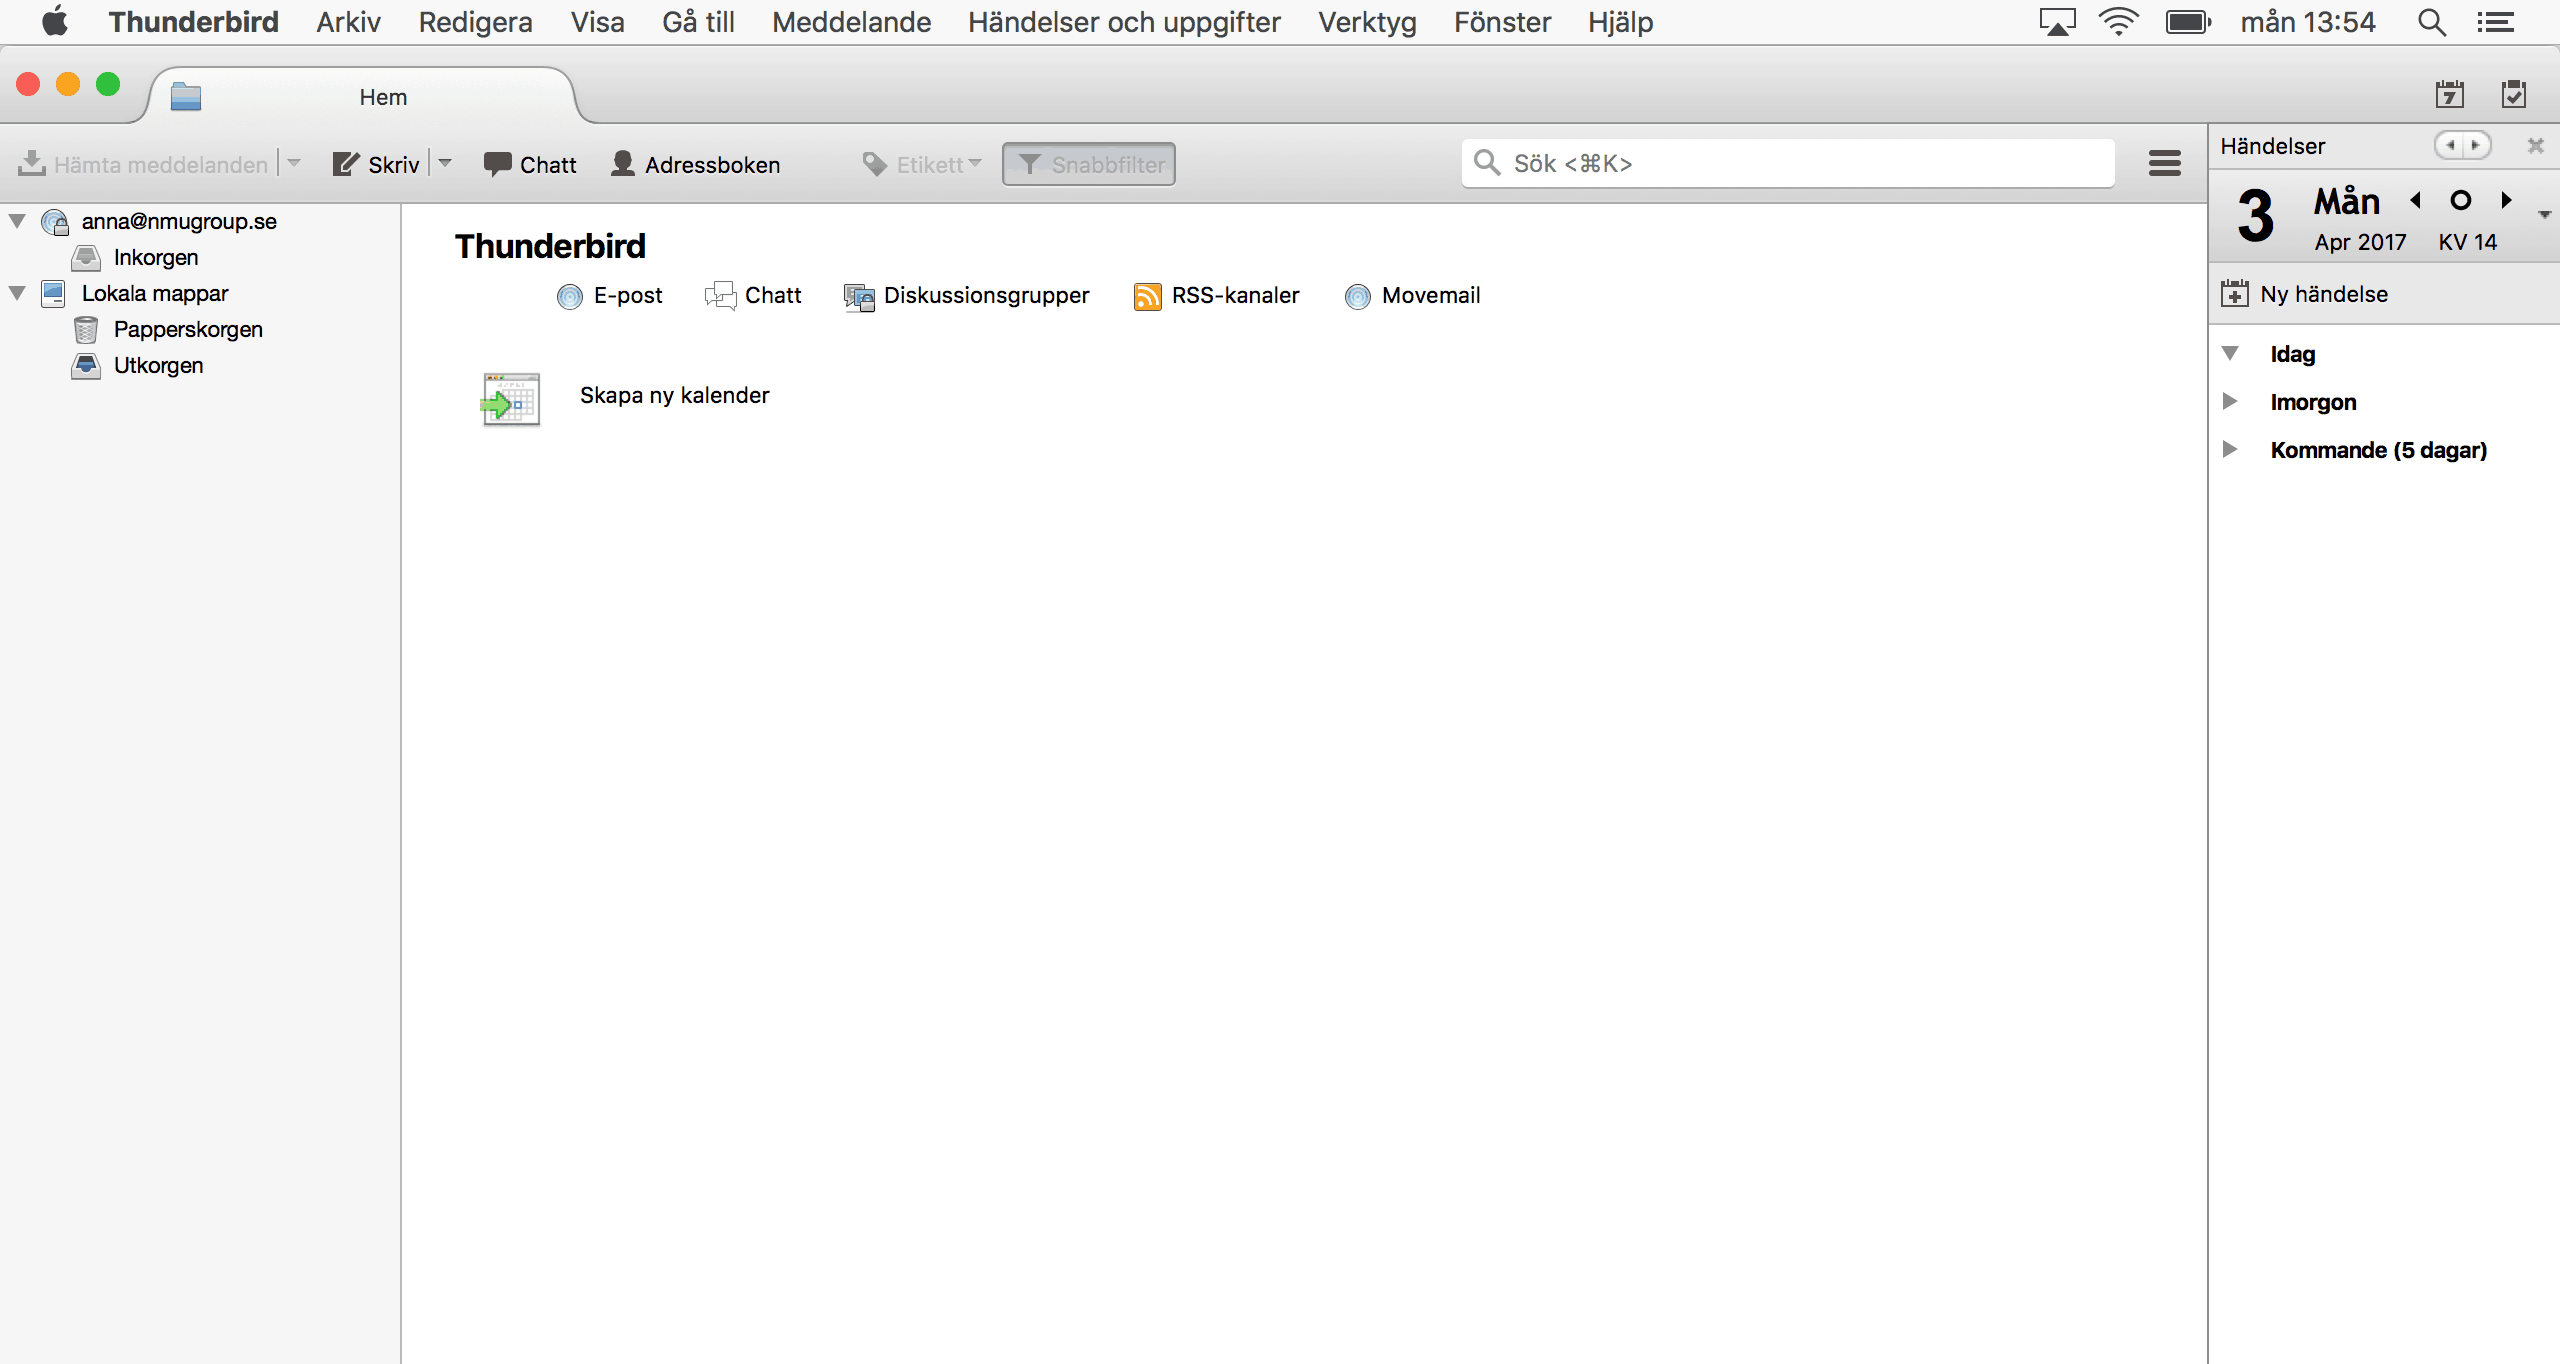Expand the Lokala mappar tree item
Screen dimensions: 2560x1364
click(19, 291)
